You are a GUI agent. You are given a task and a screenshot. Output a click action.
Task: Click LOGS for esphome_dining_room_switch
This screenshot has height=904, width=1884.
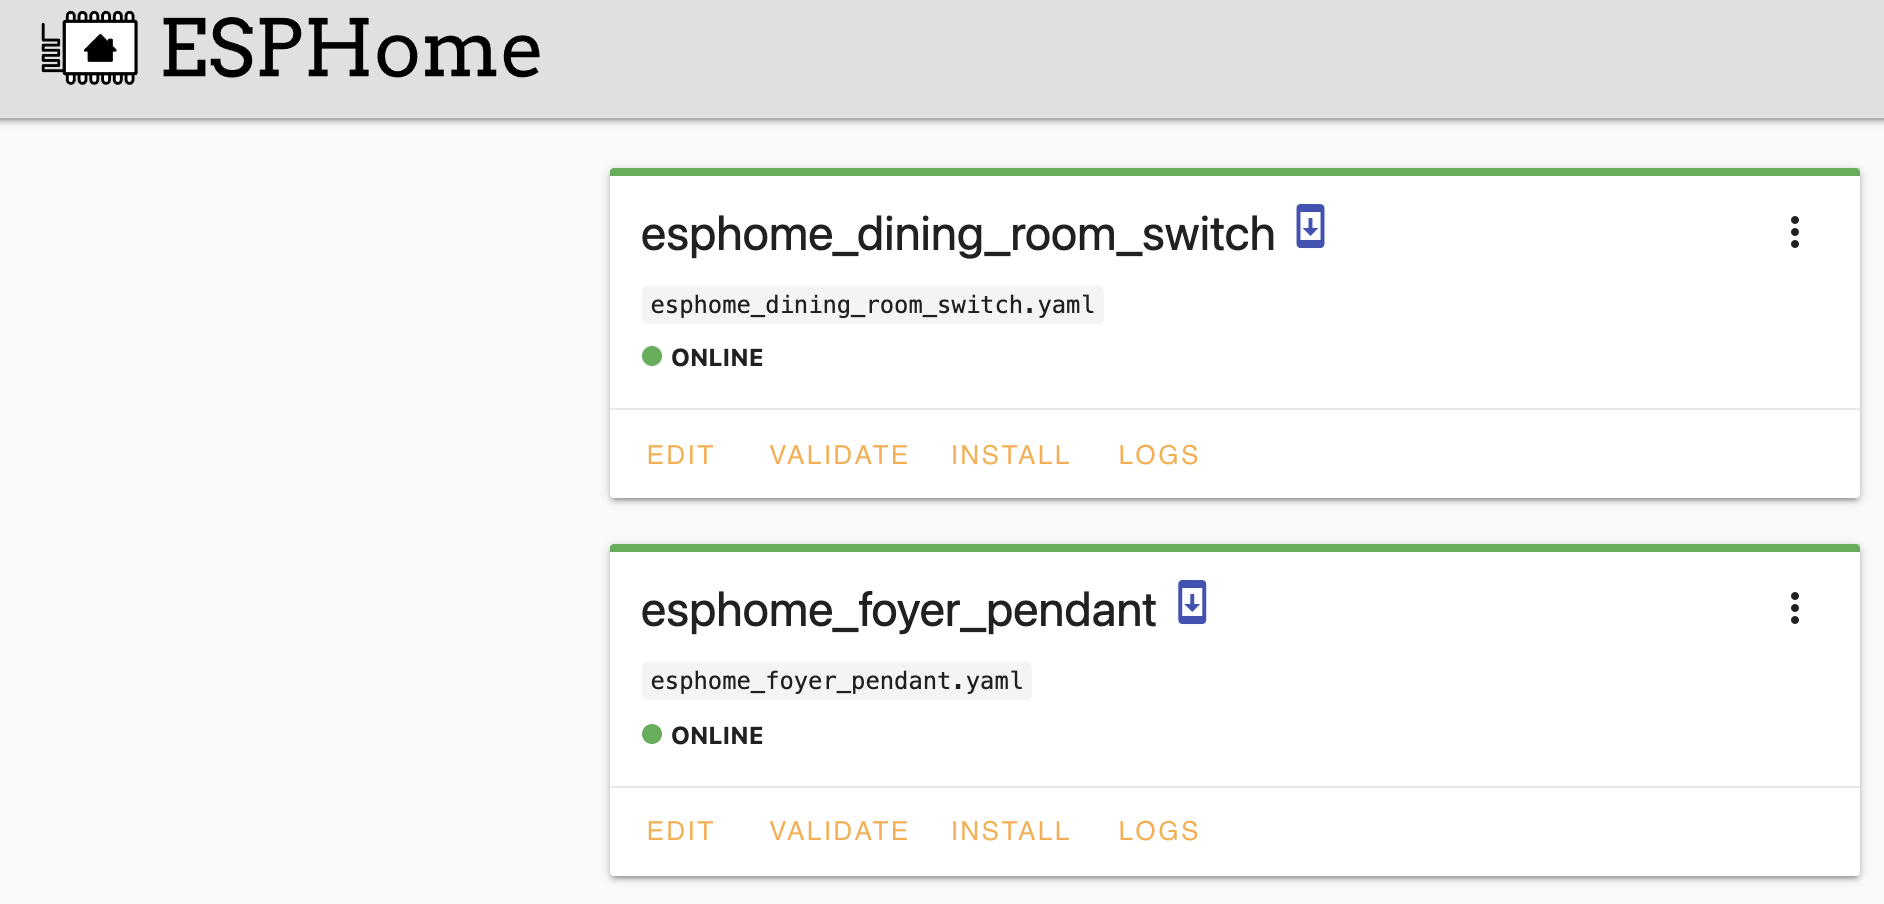(x=1158, y=454)
